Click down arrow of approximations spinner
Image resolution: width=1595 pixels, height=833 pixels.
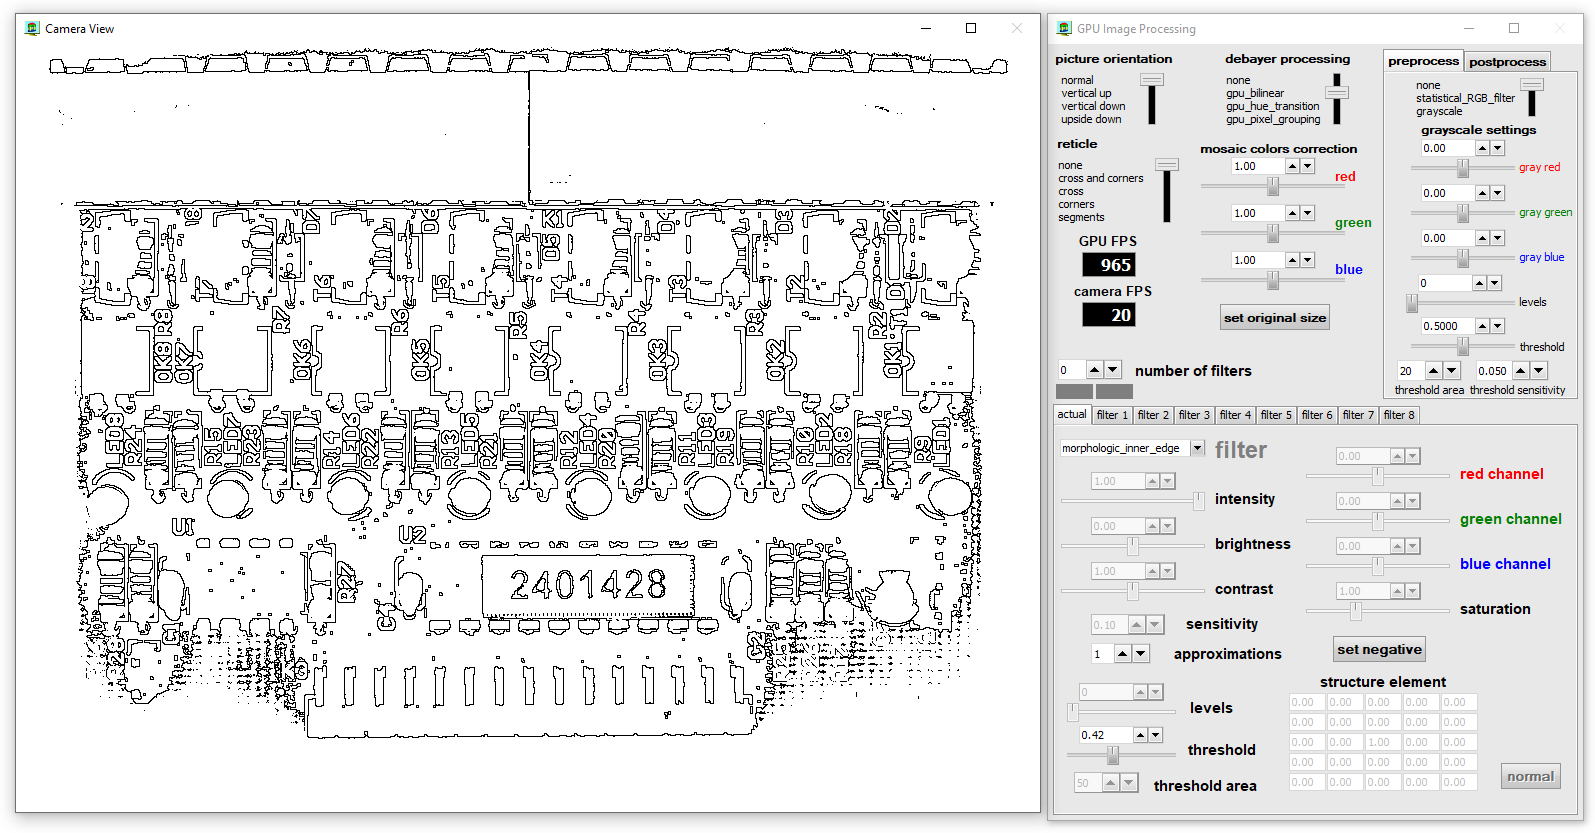(1140, 654)
